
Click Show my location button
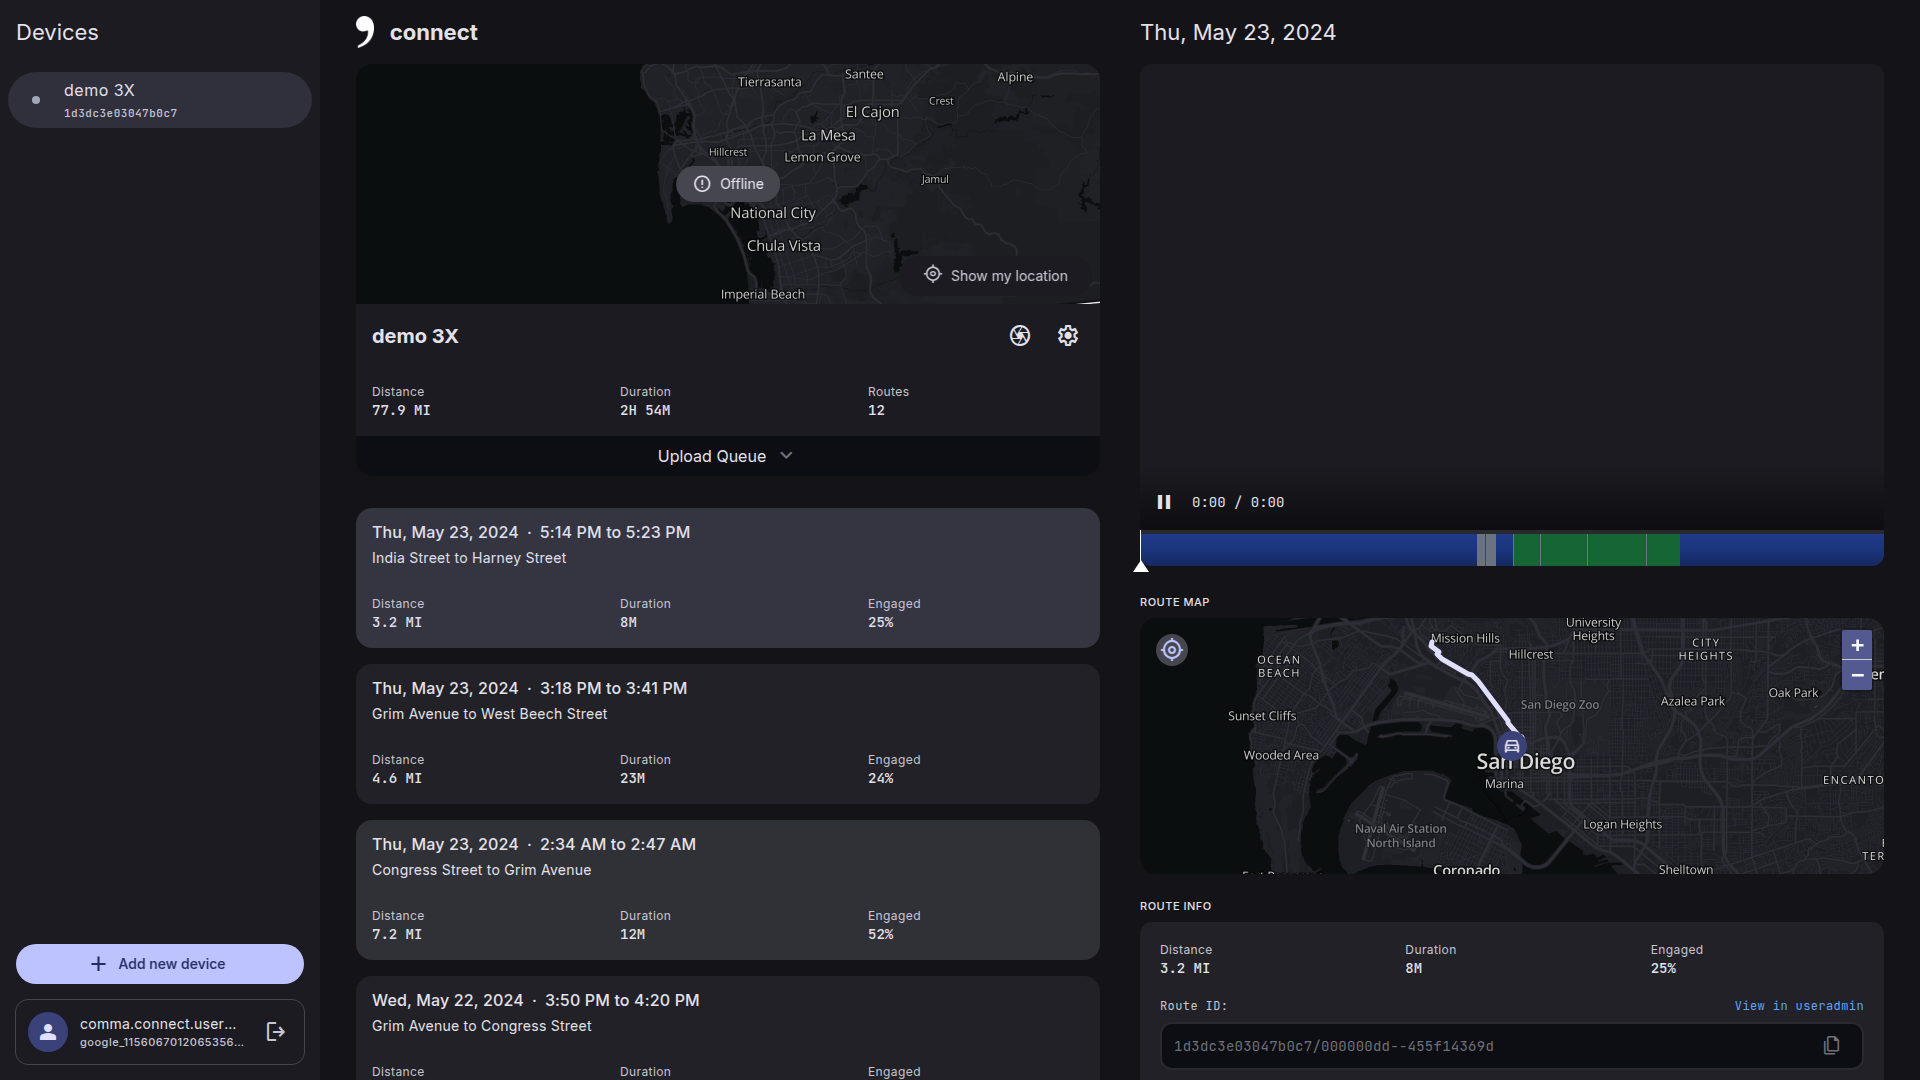click(996, 275)
